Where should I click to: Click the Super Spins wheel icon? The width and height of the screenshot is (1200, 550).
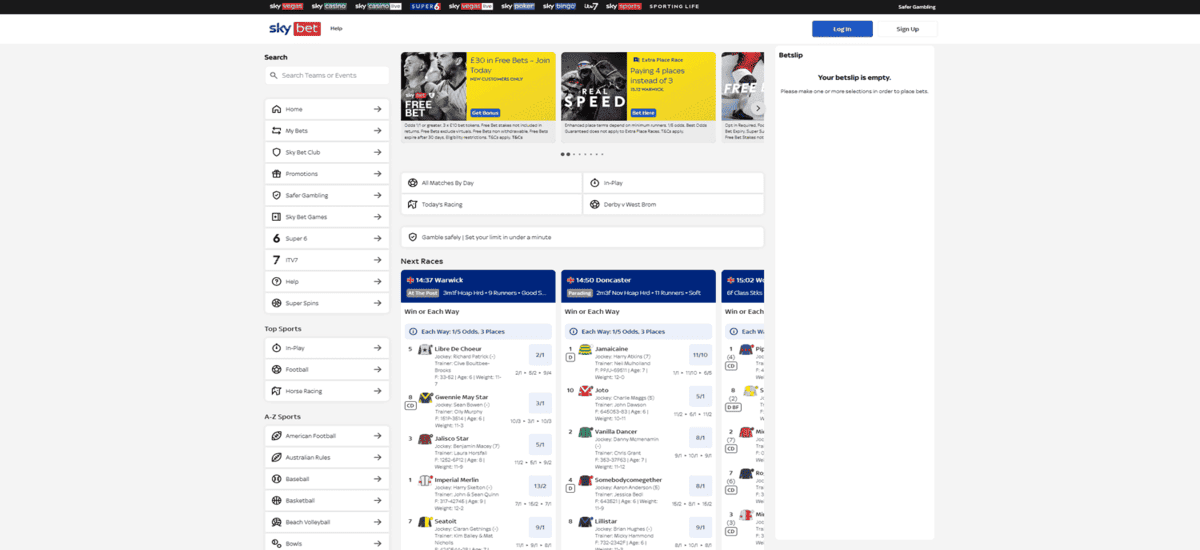click(276, 303)
